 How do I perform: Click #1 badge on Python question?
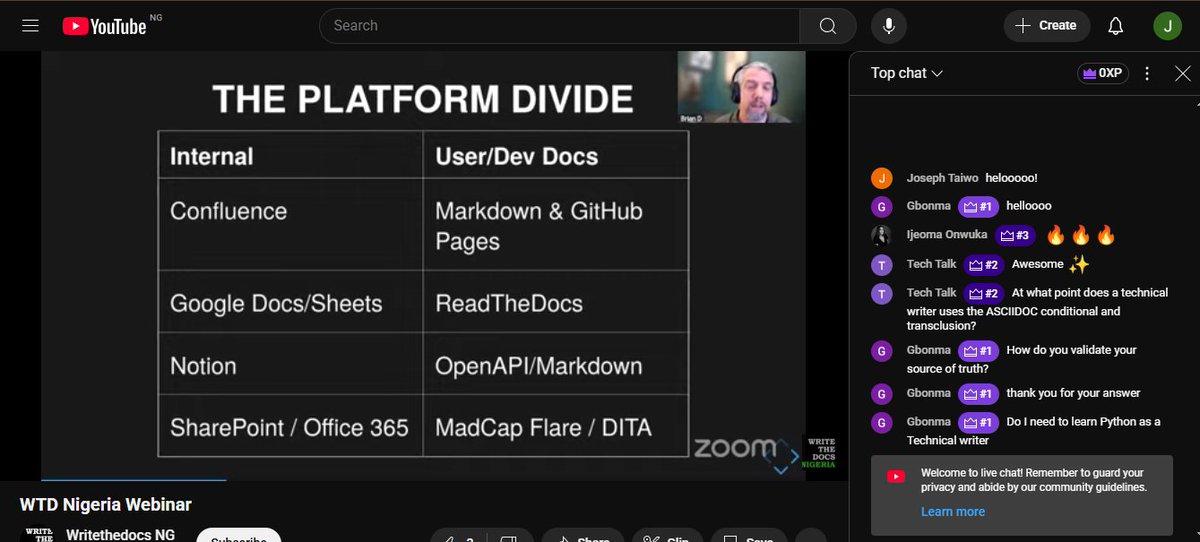979,422
